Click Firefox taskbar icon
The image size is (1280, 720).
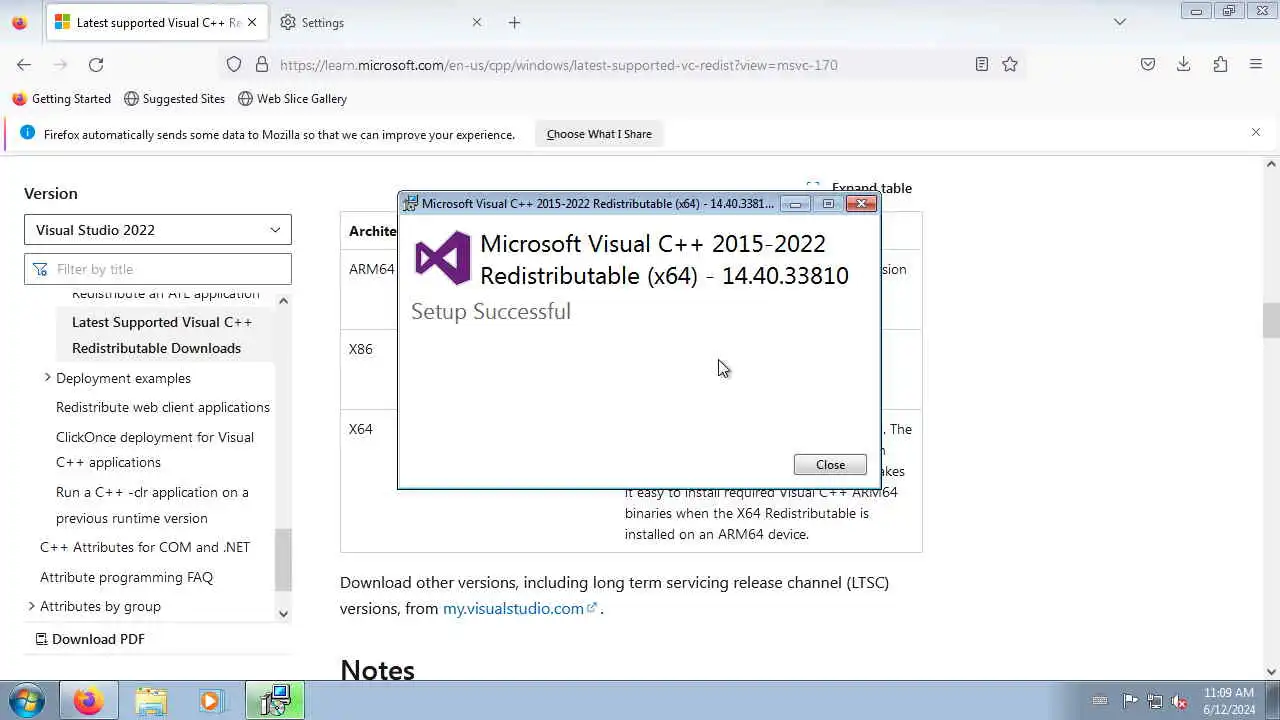tap(88, 701)
